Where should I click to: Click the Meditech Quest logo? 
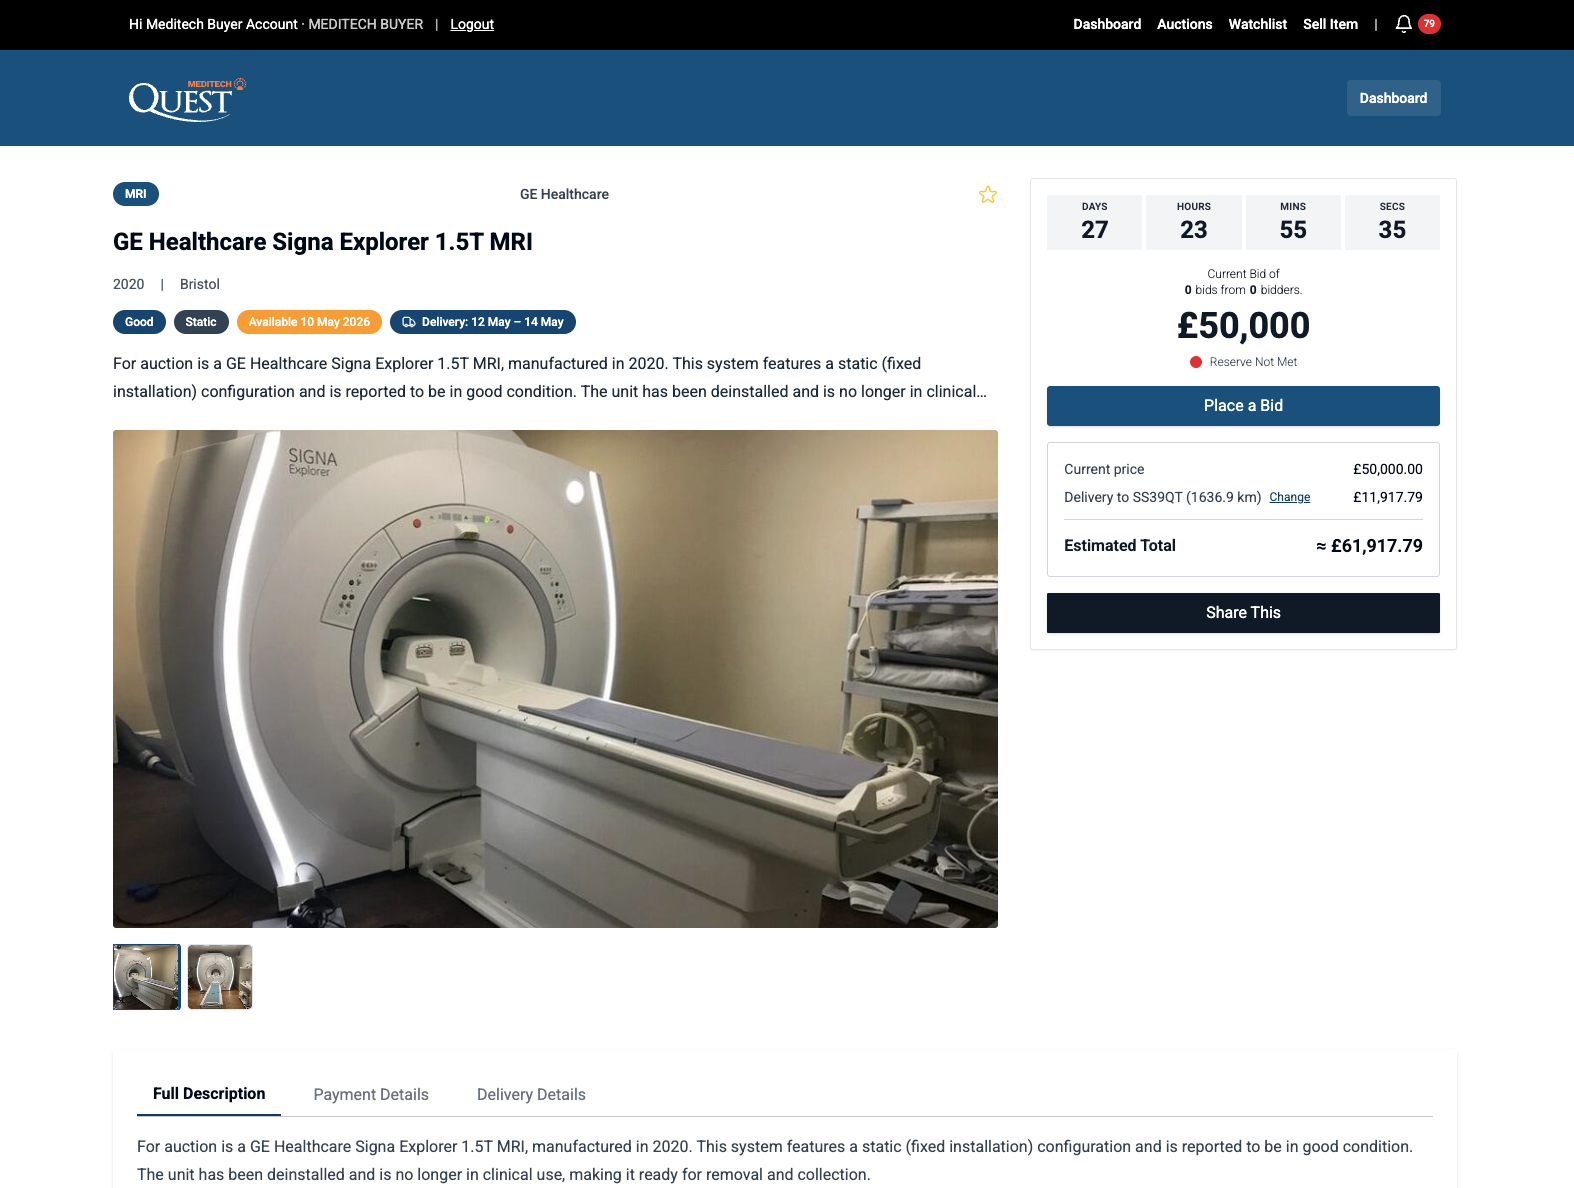pos(187,99)
